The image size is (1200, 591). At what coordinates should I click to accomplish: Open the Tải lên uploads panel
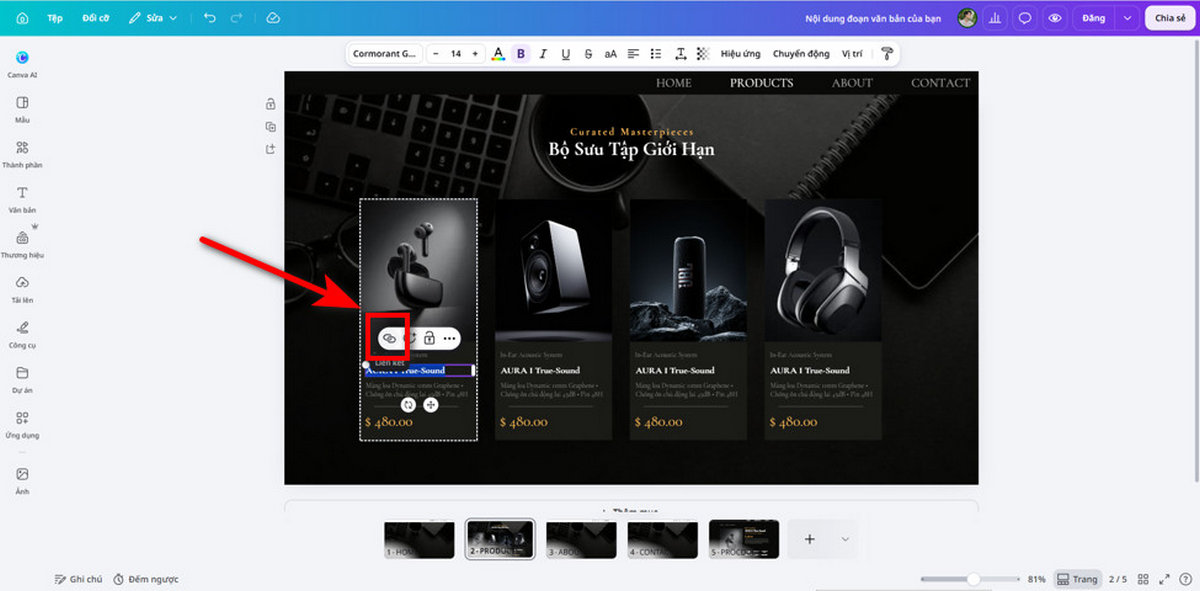click(22, 290)
